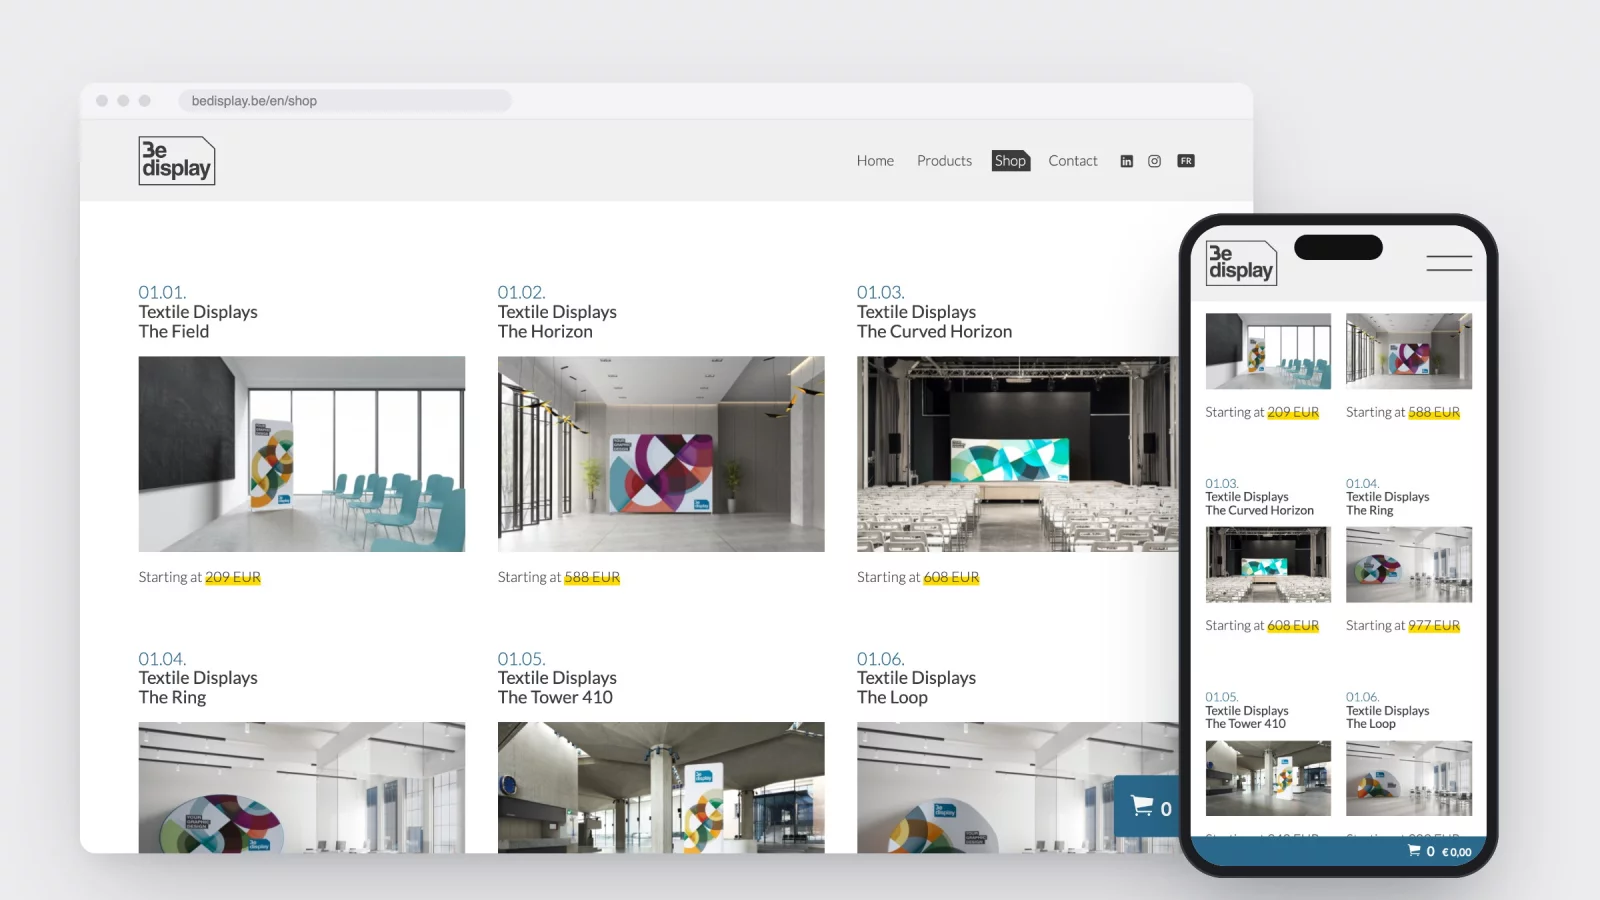The height and width of the screenshot is (900, 1600).
Task: Click 01.01. The Field title link
Action: pos(198,312)
